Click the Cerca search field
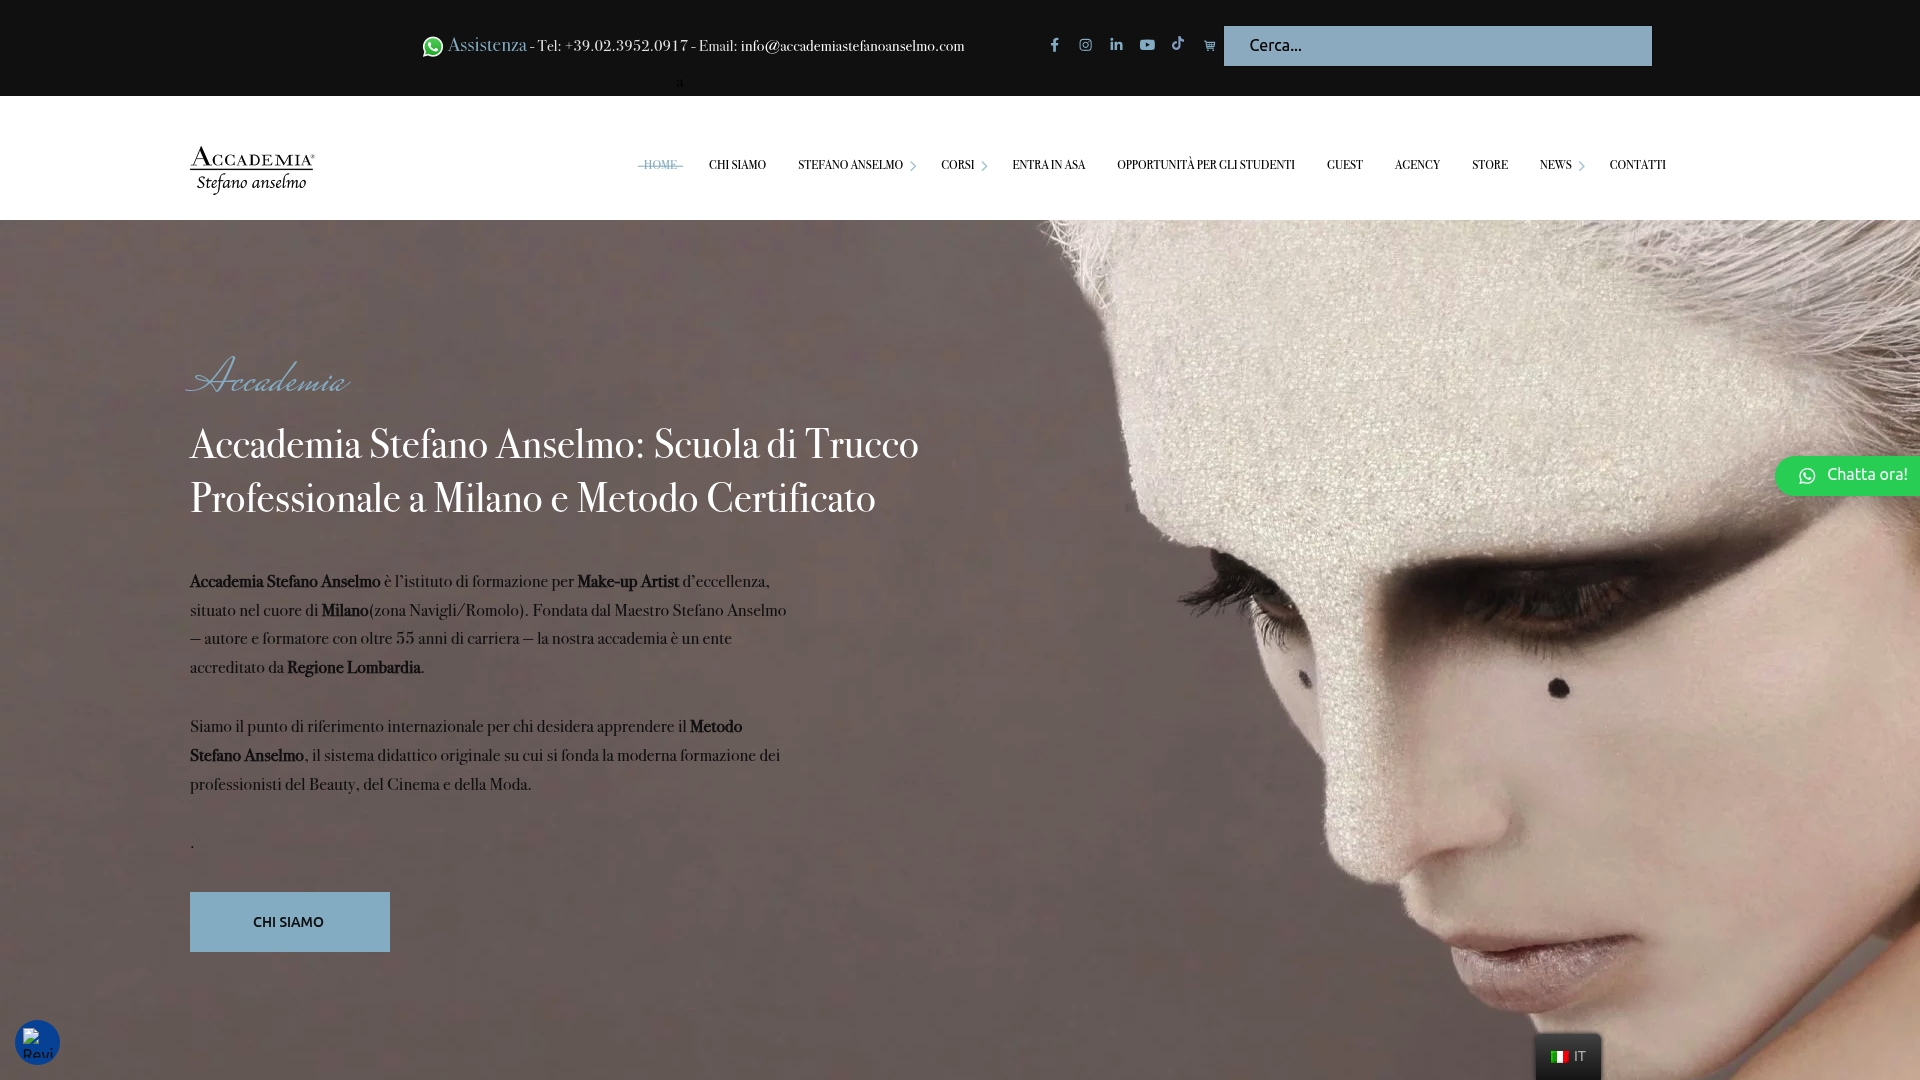 point(1437,46)
